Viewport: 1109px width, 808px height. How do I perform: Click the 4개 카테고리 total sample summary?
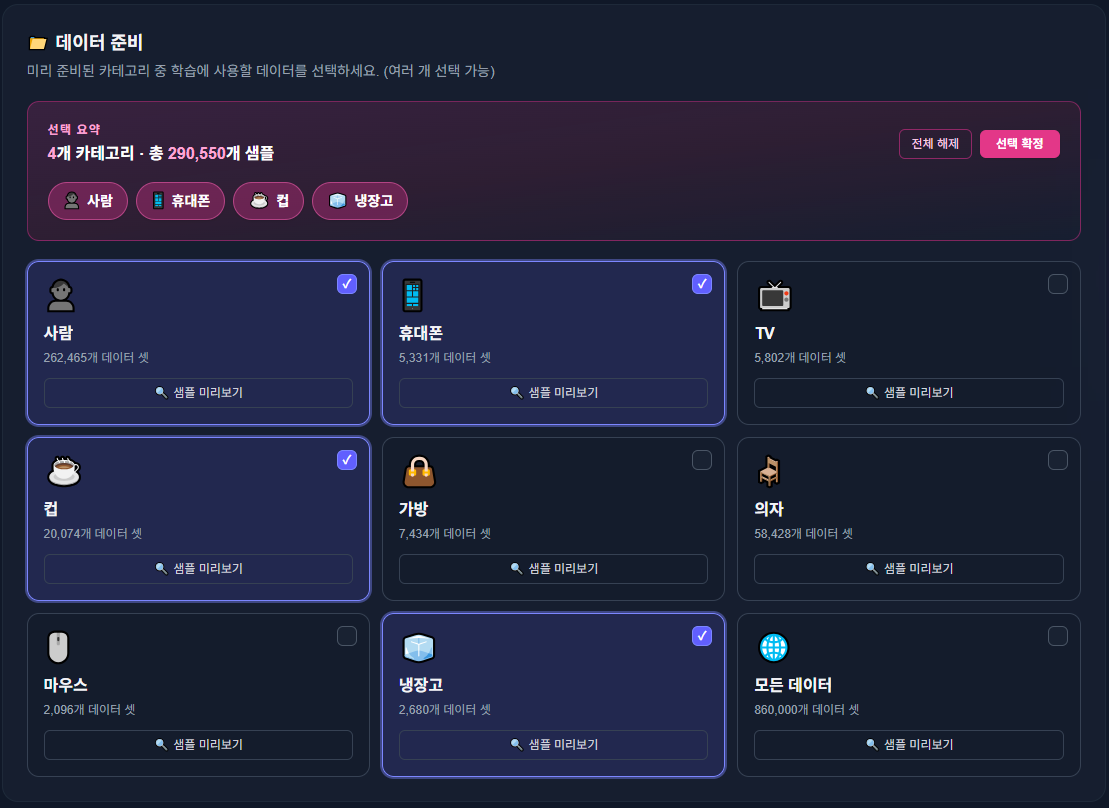coord(161,154)
